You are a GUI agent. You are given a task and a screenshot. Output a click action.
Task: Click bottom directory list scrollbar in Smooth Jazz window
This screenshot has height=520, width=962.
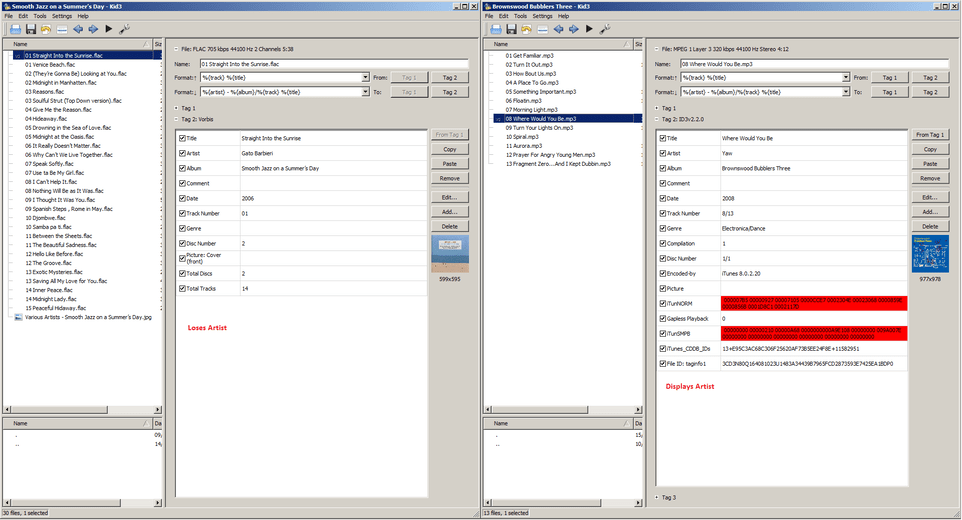(82, 502)
